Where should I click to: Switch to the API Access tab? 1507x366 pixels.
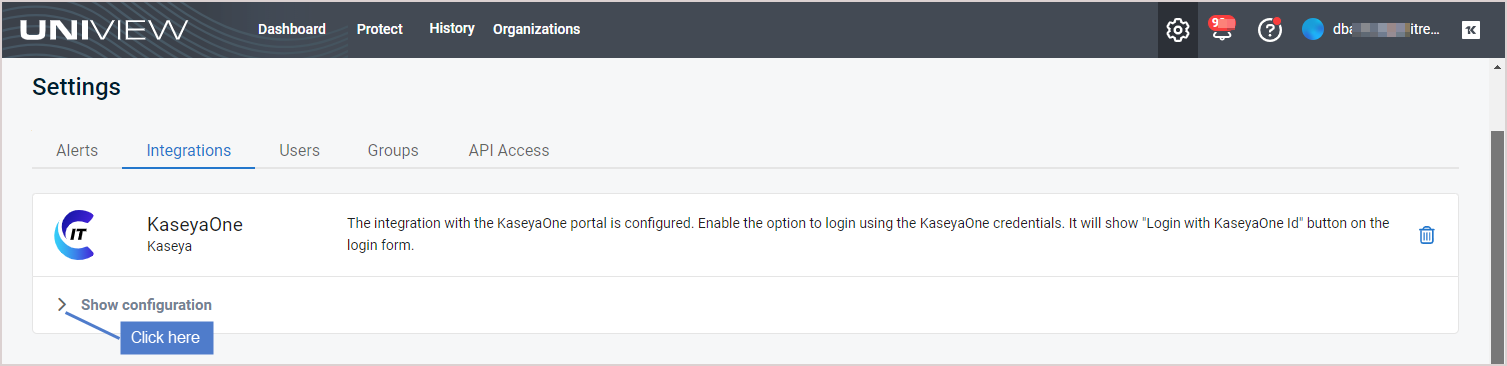coord(509,150)
